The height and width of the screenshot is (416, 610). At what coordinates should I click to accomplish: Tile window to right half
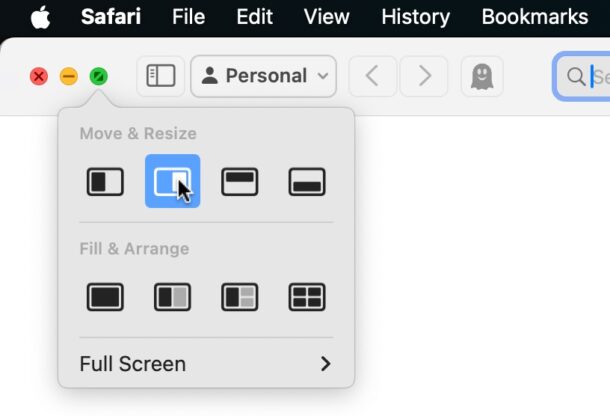coord(172,181)
